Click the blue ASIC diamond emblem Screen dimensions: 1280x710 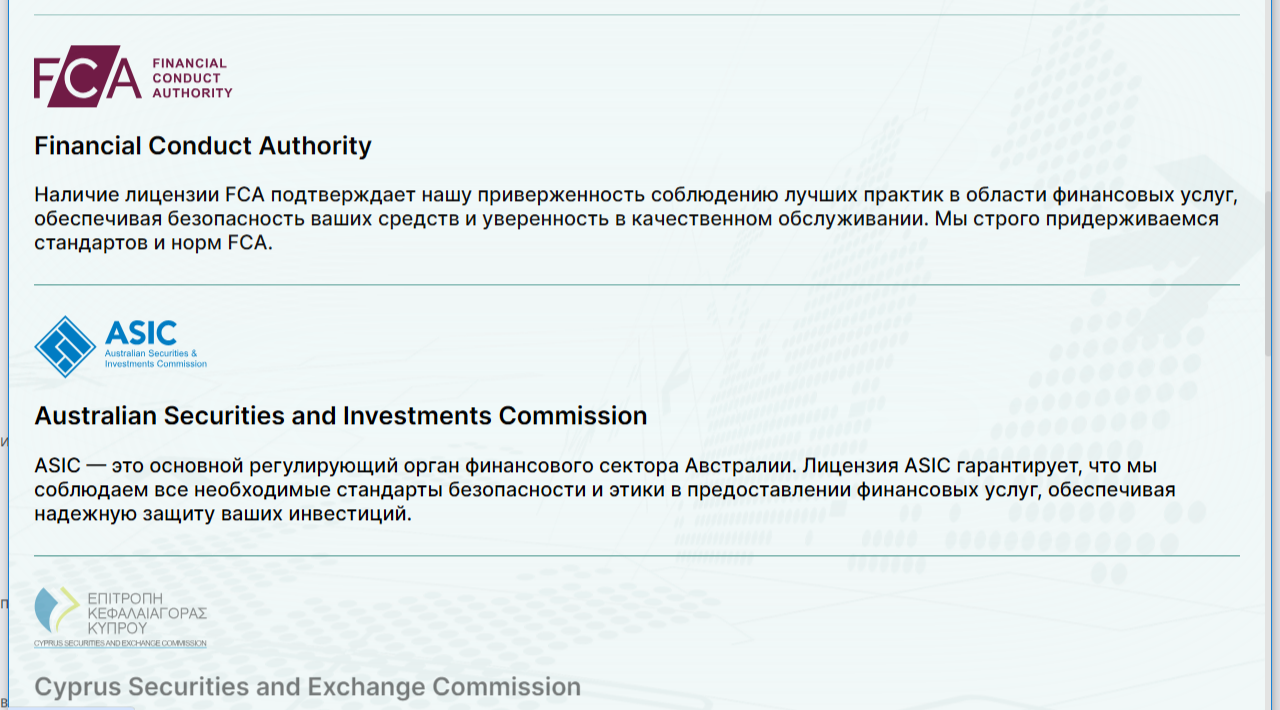pos(65,346)
